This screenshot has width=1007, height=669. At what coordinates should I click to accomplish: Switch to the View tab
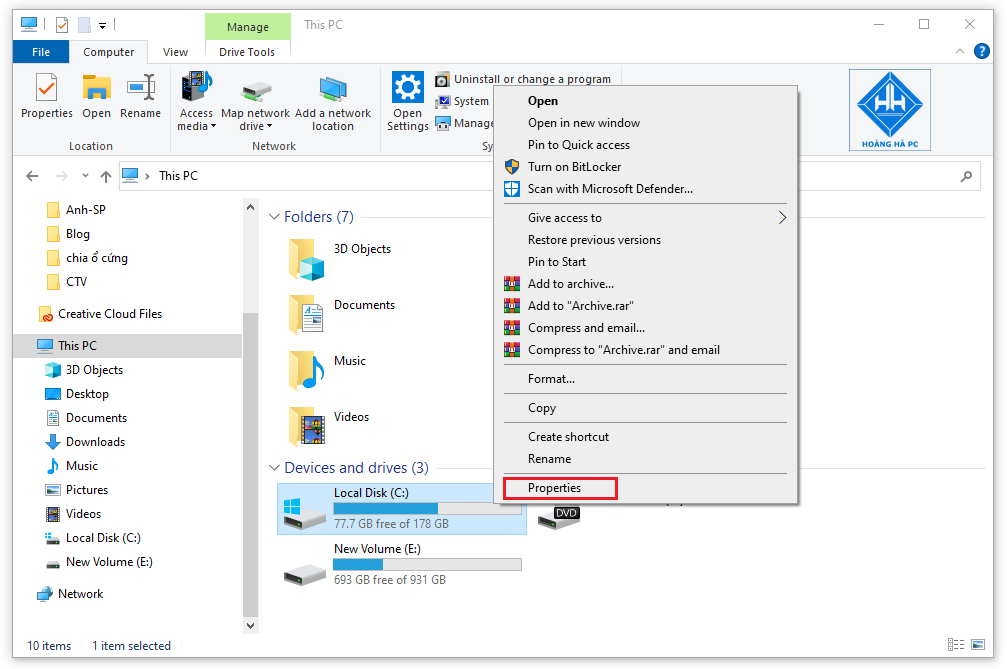coord(175,52)
